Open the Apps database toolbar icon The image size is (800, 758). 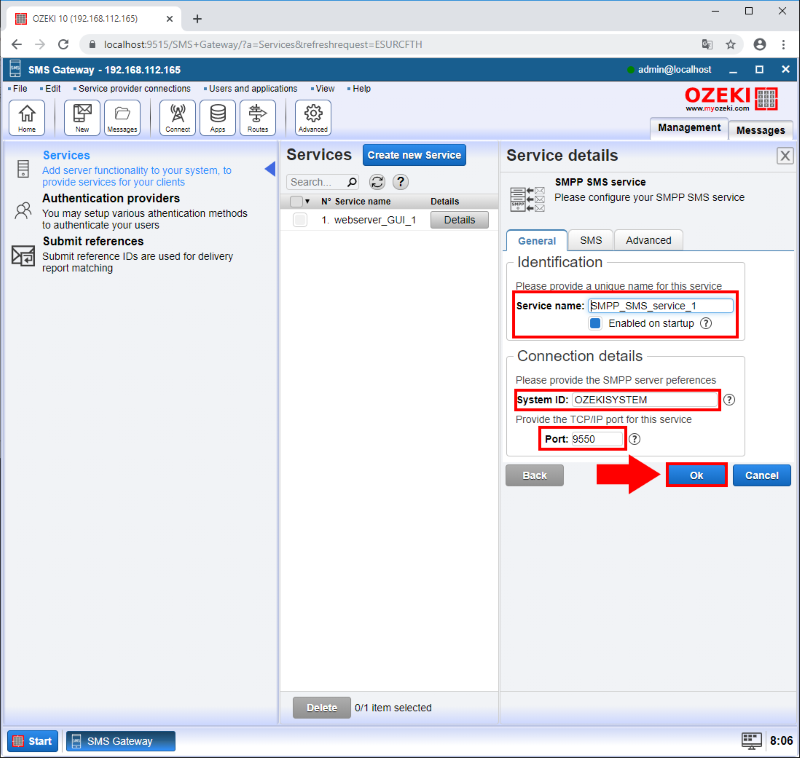click(x=218, y=117)
